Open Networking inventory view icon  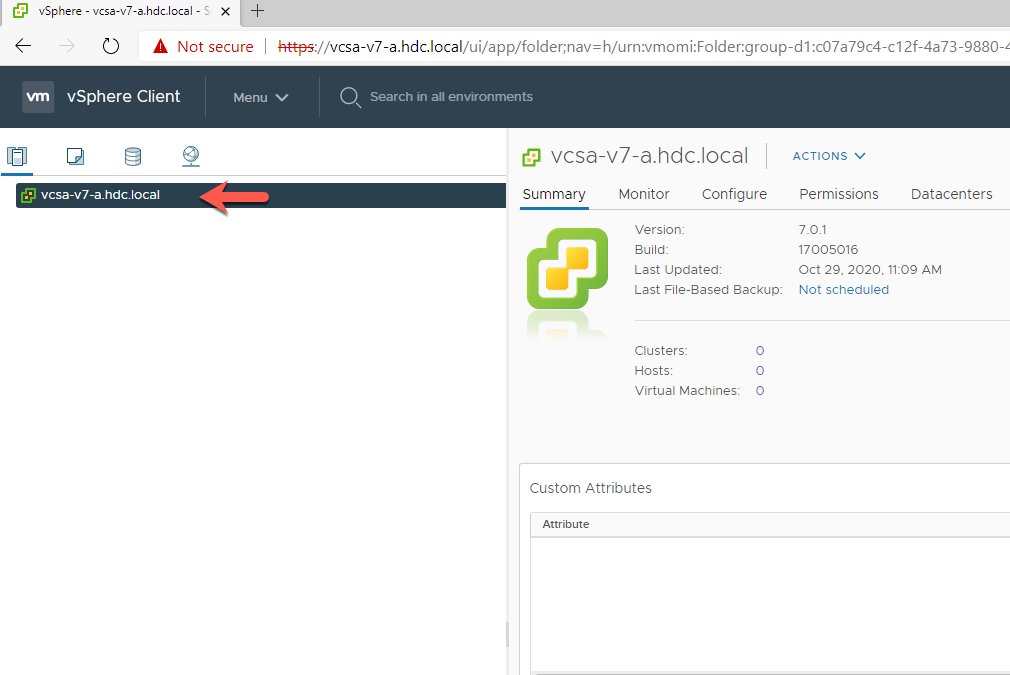point(191,156)
